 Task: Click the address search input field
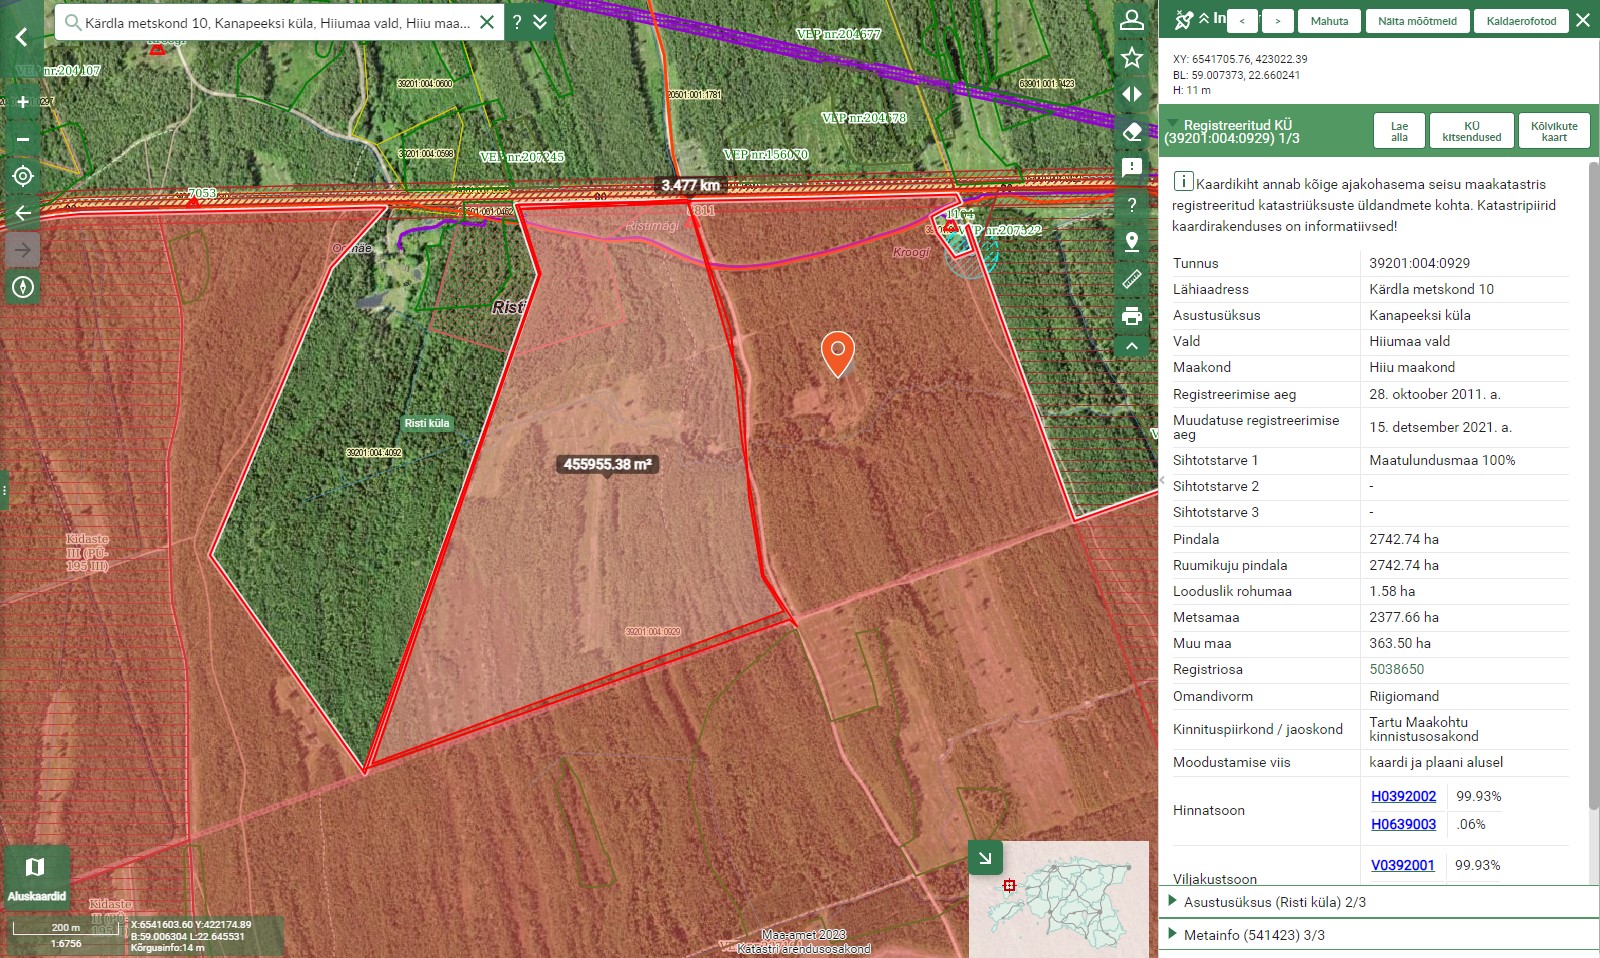point(277,22)
